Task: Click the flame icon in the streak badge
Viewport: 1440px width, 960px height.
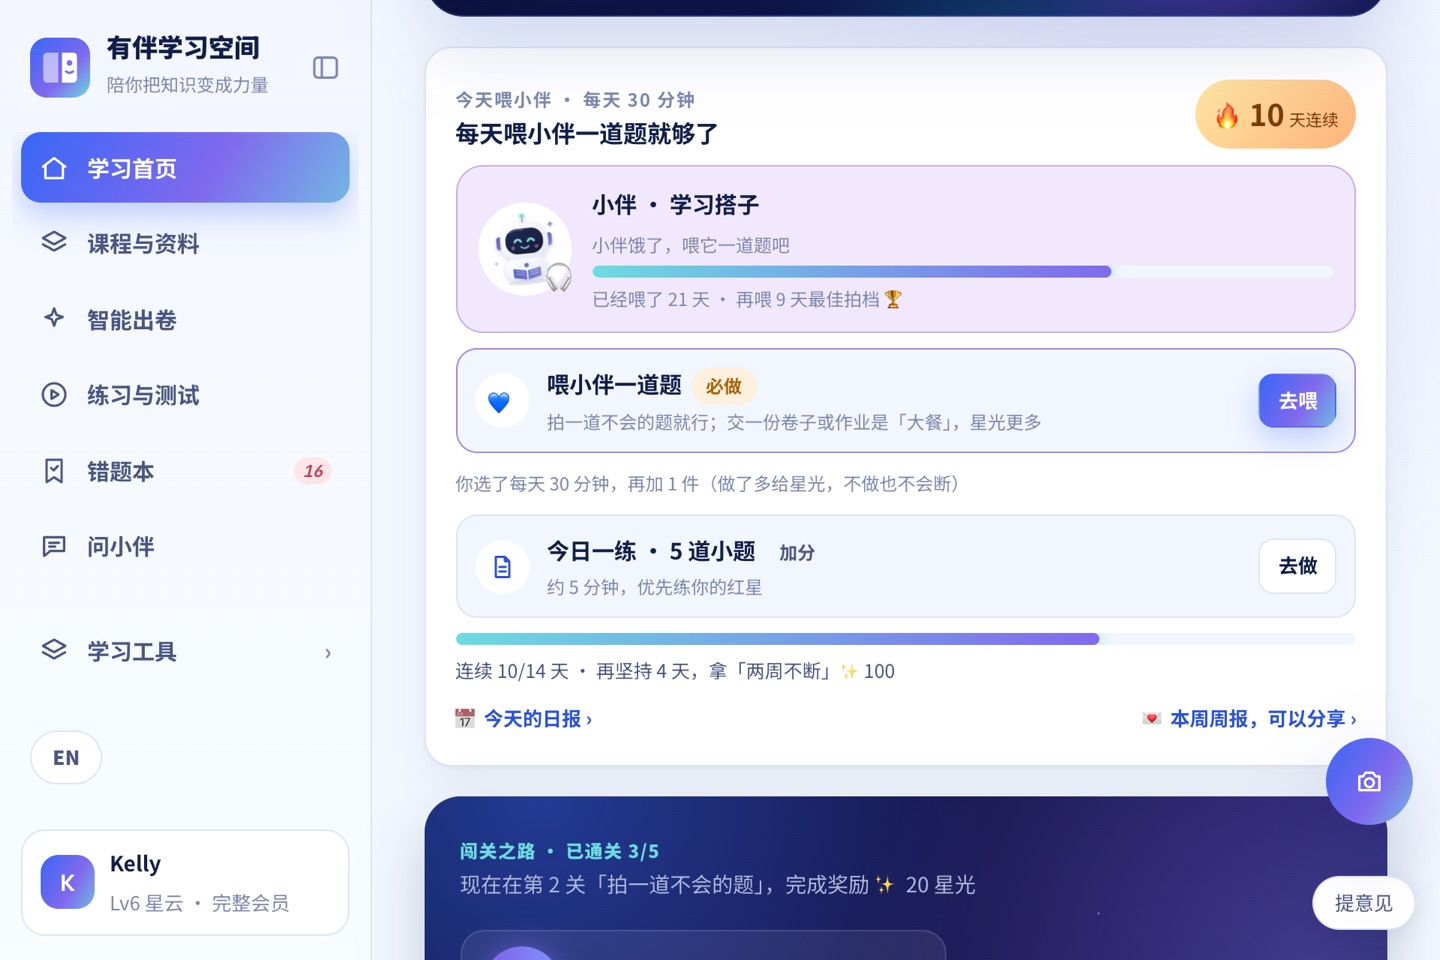Action: (1227, 115)
